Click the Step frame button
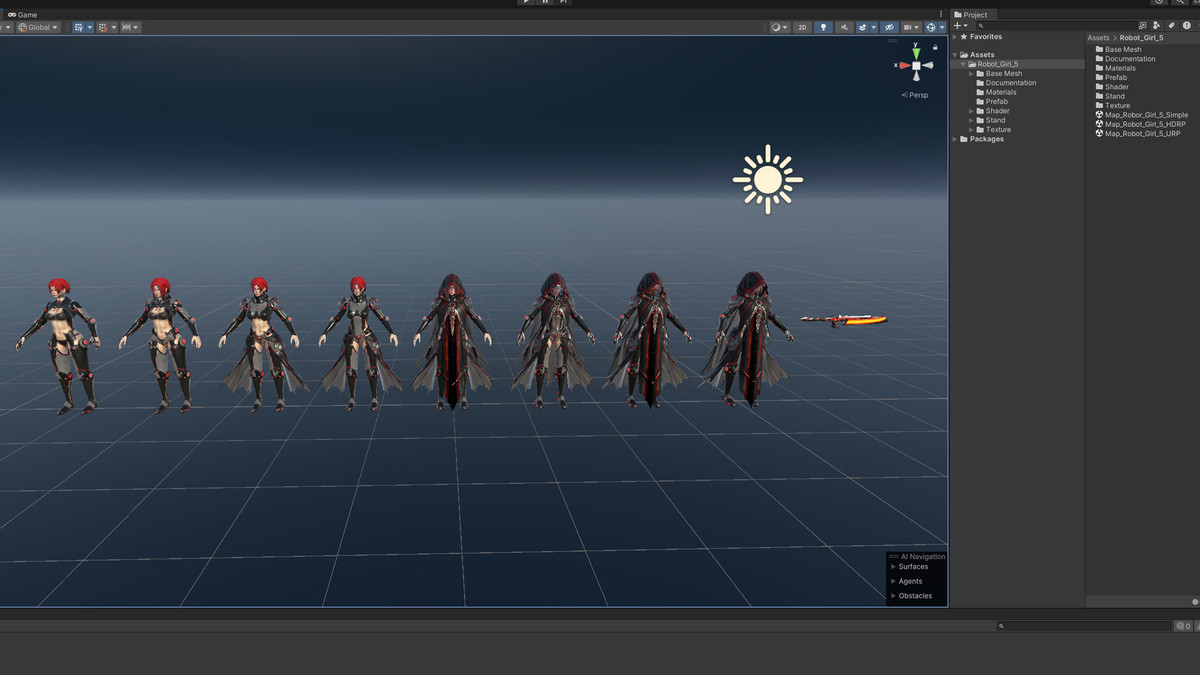 point(564,3)
